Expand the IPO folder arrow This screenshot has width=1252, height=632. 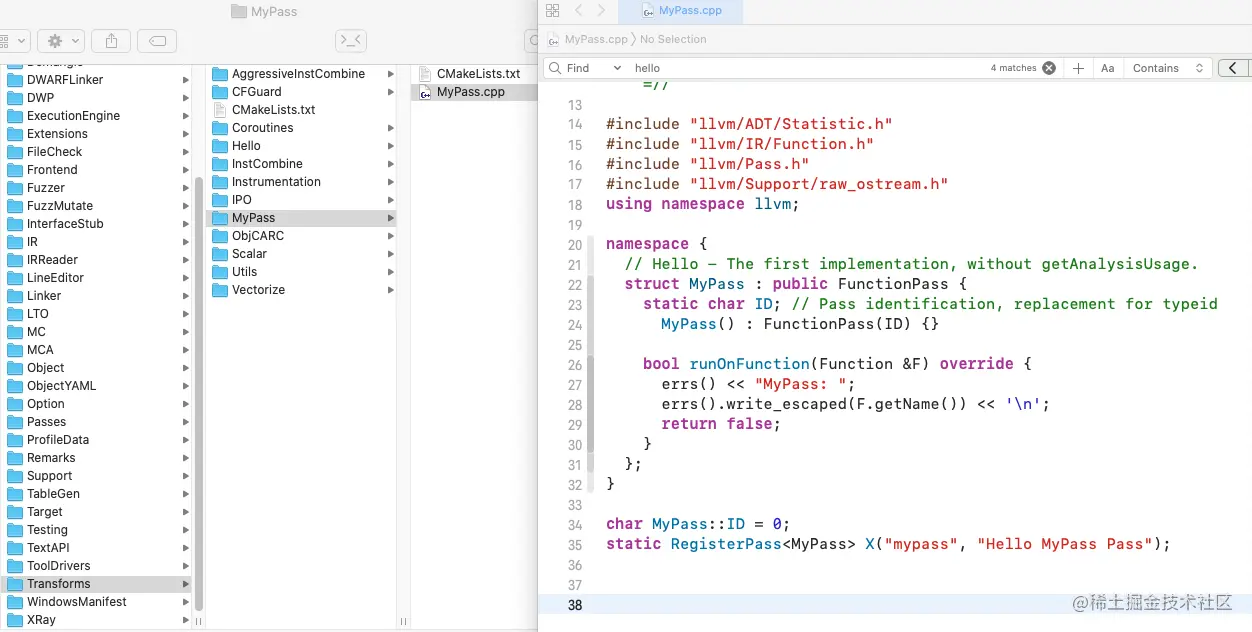point(391,200)
